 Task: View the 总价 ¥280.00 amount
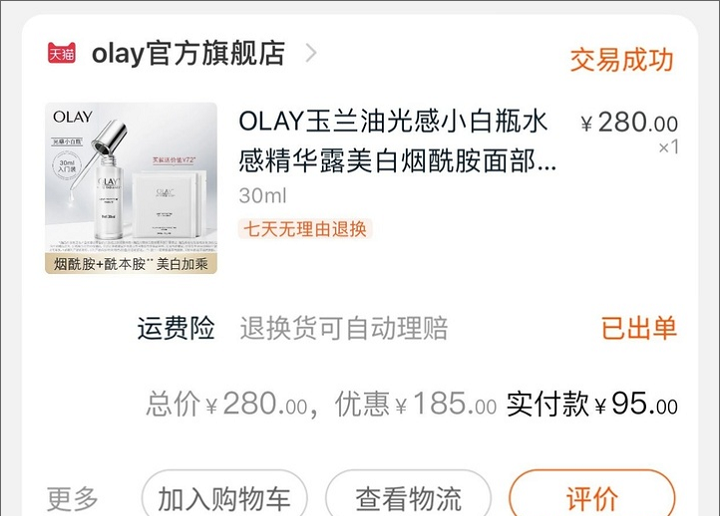227,404
